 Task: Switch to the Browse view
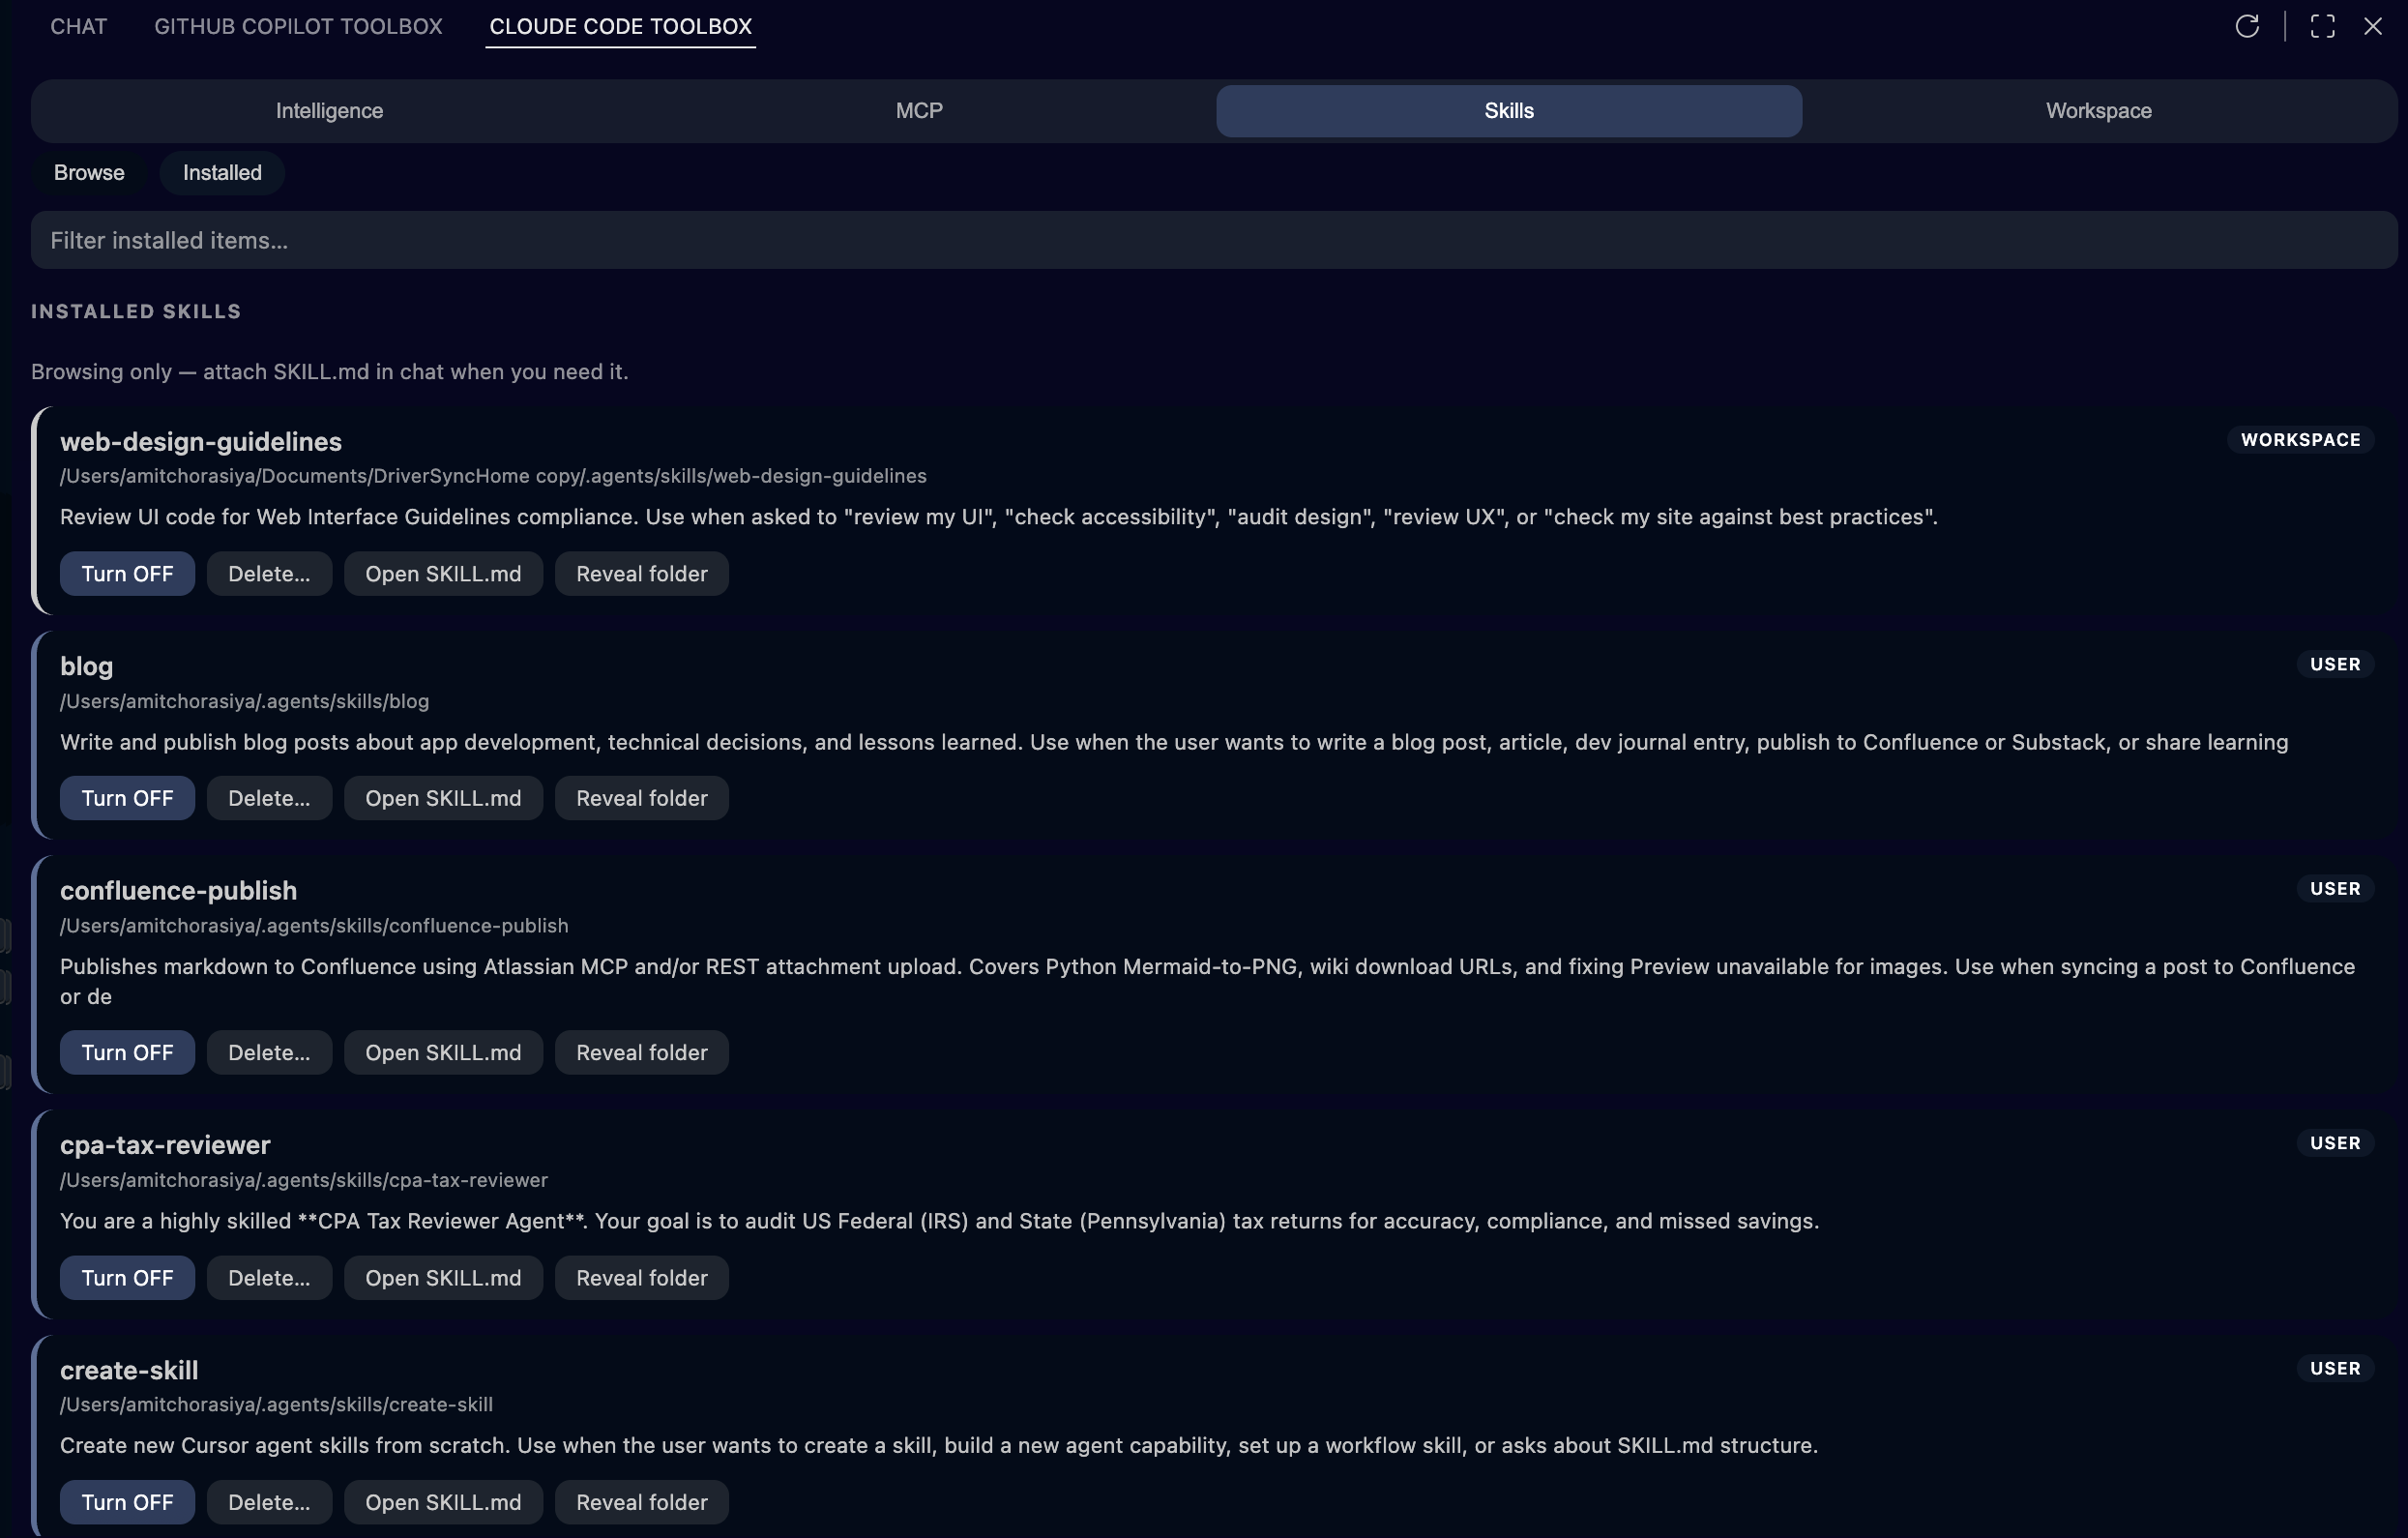click(88, 172)
